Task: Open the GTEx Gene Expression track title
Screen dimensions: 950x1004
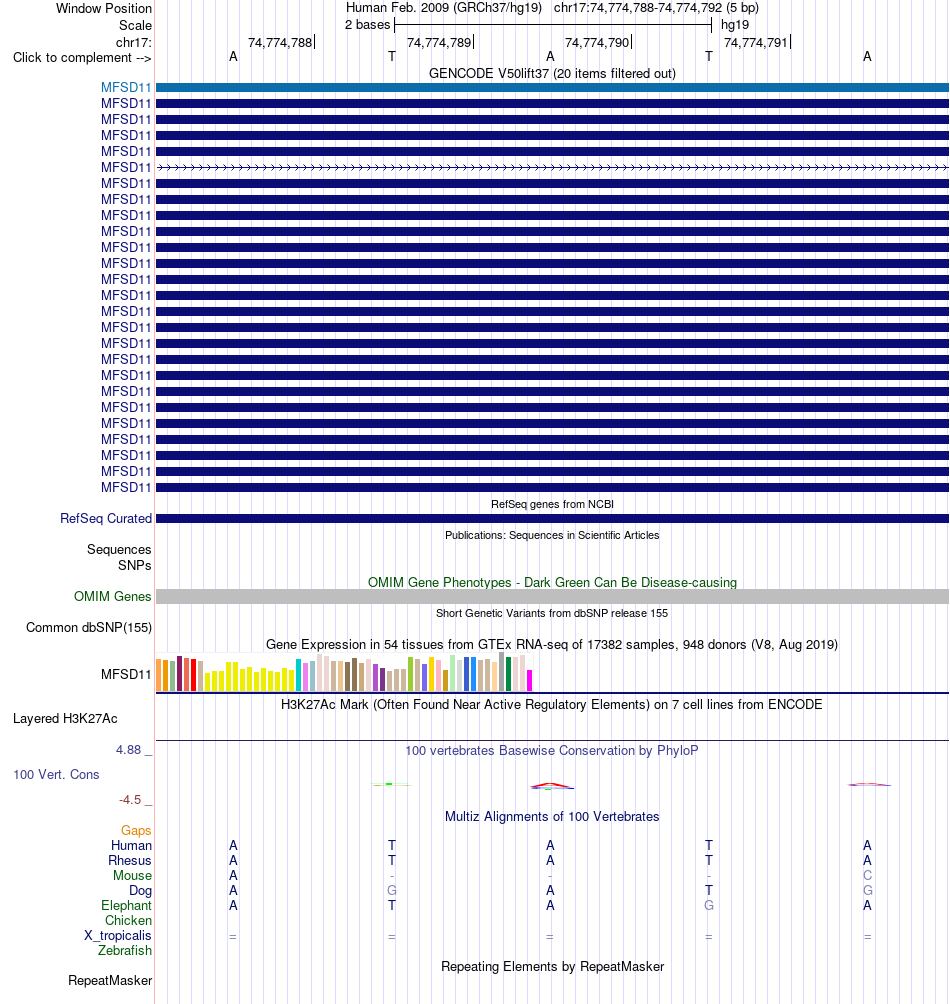Action: tap(552, 644)
